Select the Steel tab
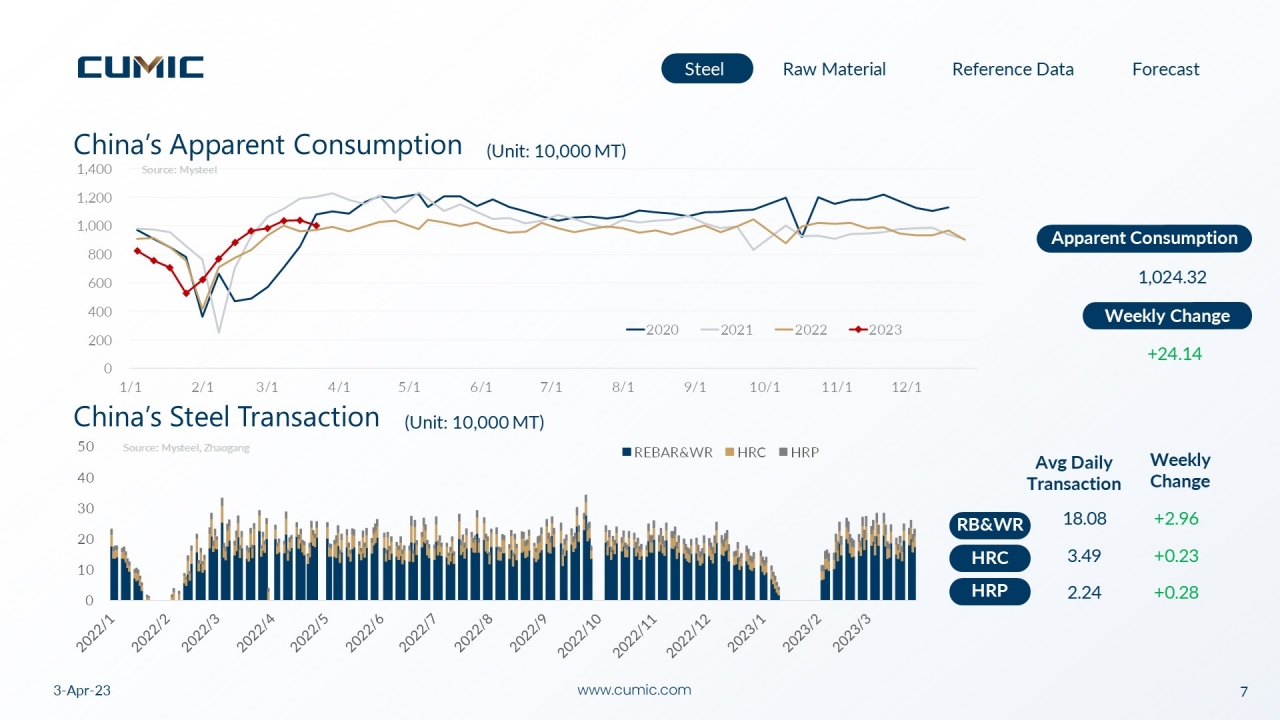The image size is (1280, 720). 707,69
